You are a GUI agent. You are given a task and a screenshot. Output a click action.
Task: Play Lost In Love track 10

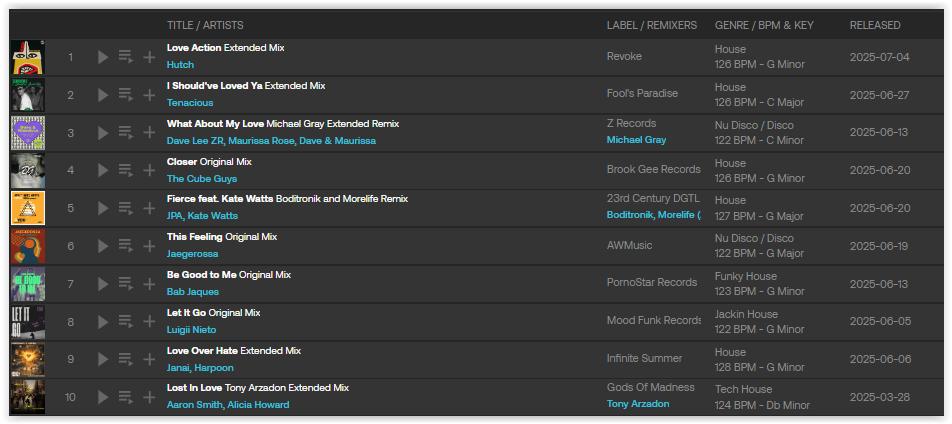coord(103,397)
